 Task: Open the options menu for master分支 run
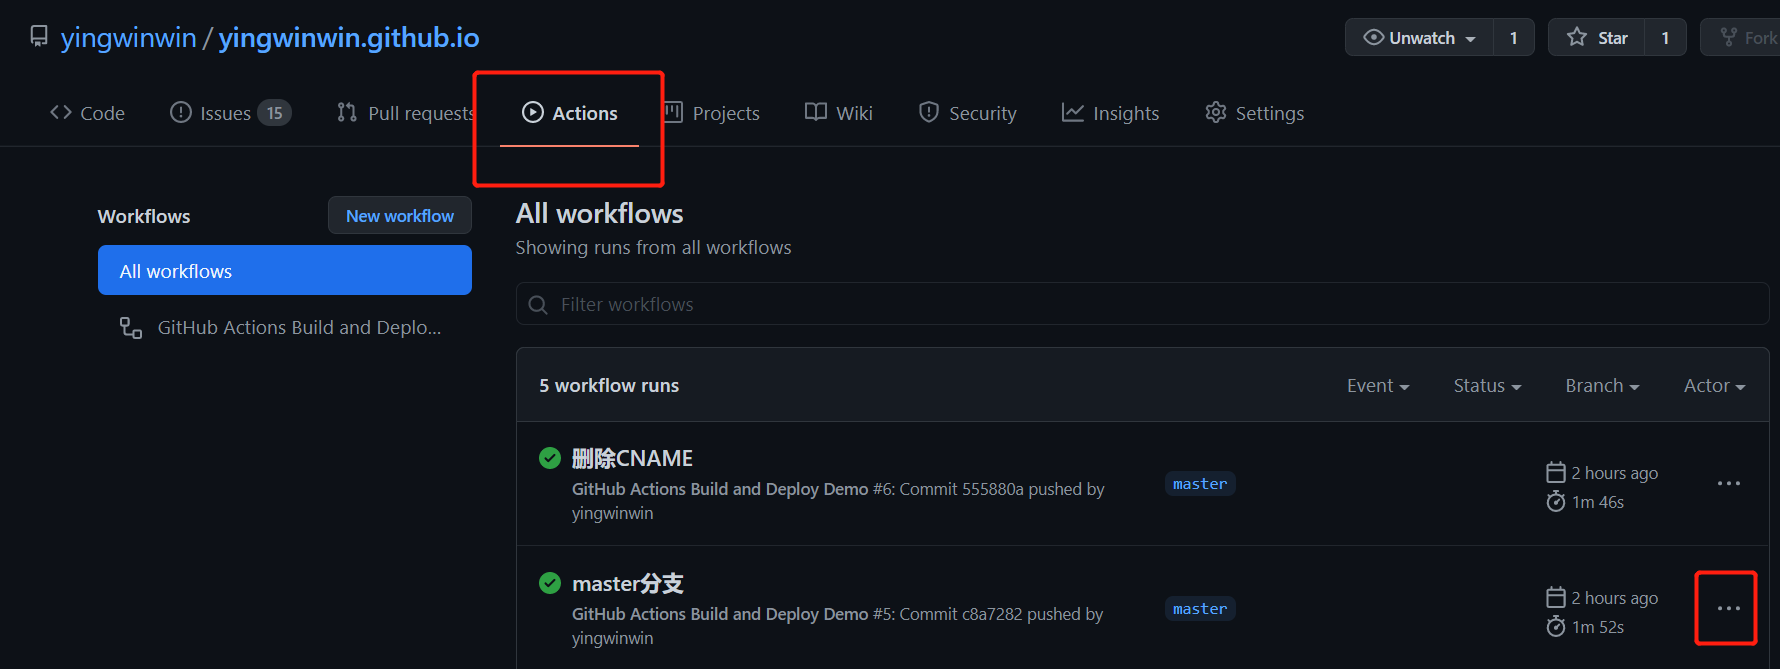(x=1729, y=609)
